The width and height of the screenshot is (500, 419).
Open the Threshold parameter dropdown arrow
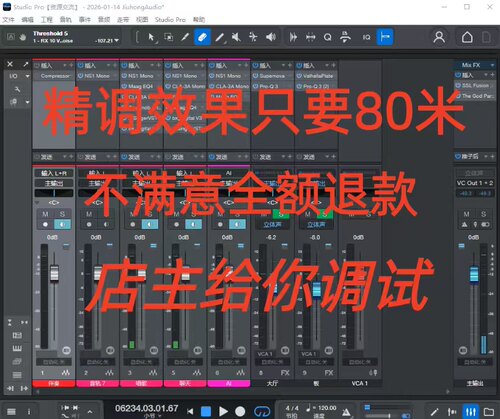[116, 41]
